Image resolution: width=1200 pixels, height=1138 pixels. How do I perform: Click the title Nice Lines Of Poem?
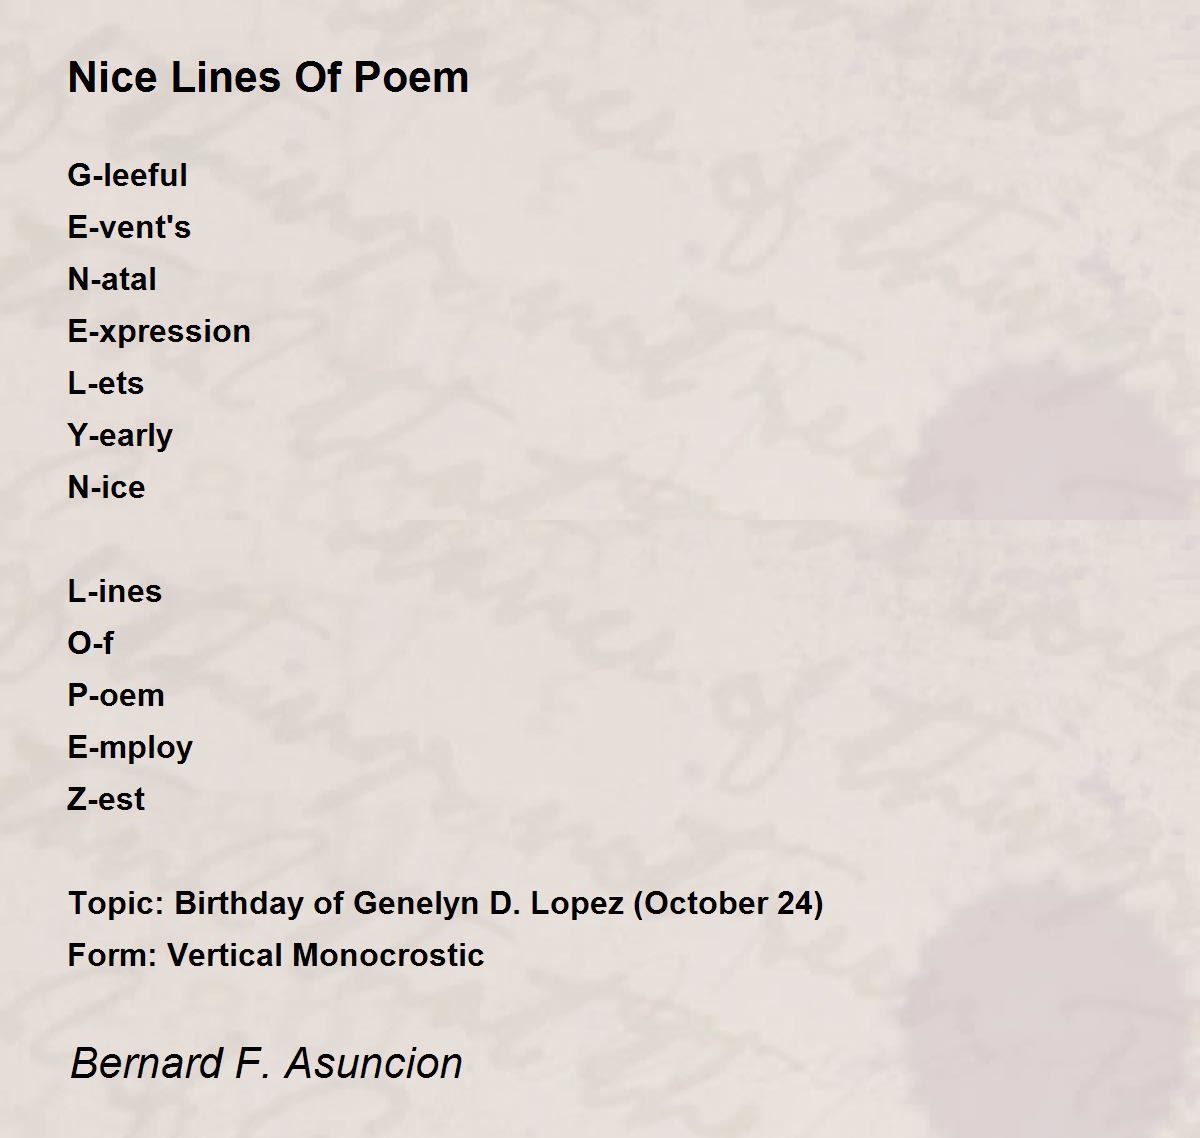click(x=268, y=78)
